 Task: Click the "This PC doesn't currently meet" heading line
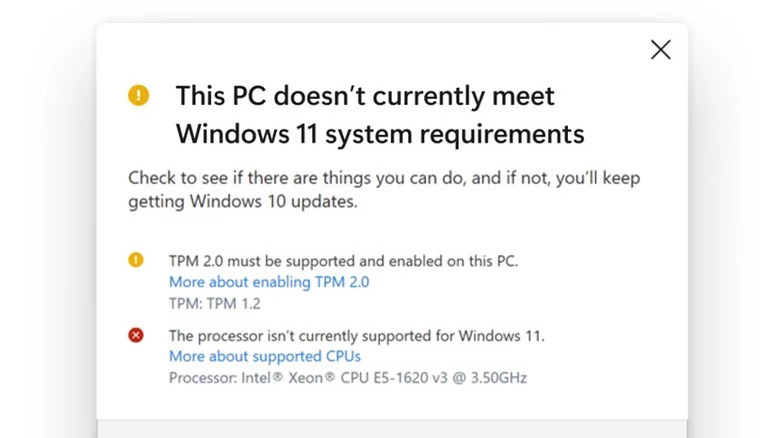click(x=365, y=96)
